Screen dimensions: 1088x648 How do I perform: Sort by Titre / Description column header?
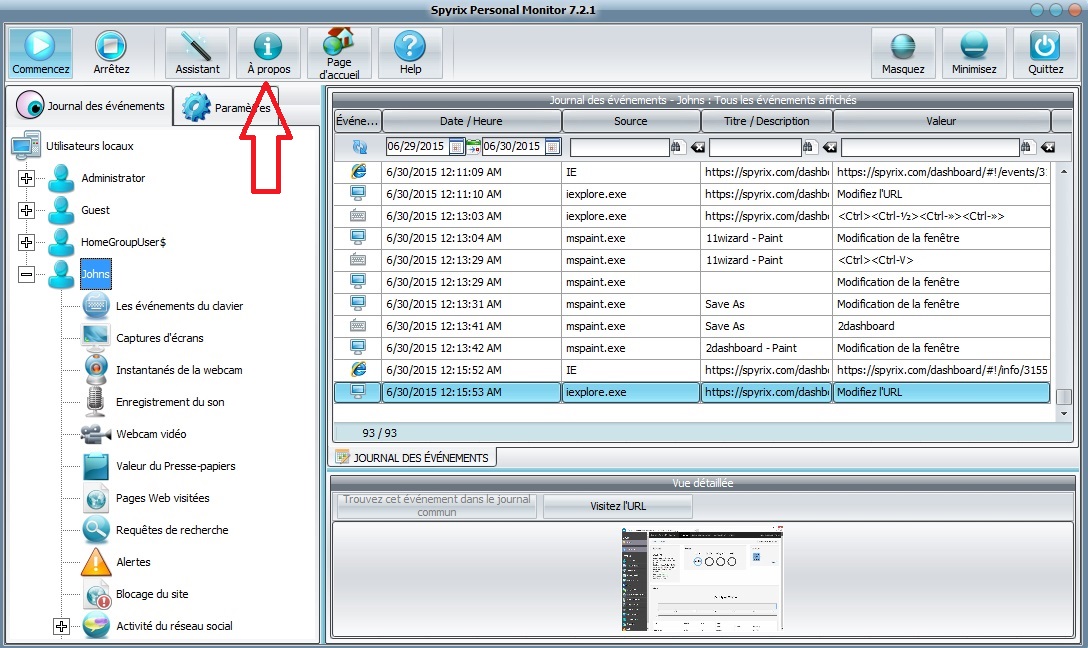pos(767,121)
